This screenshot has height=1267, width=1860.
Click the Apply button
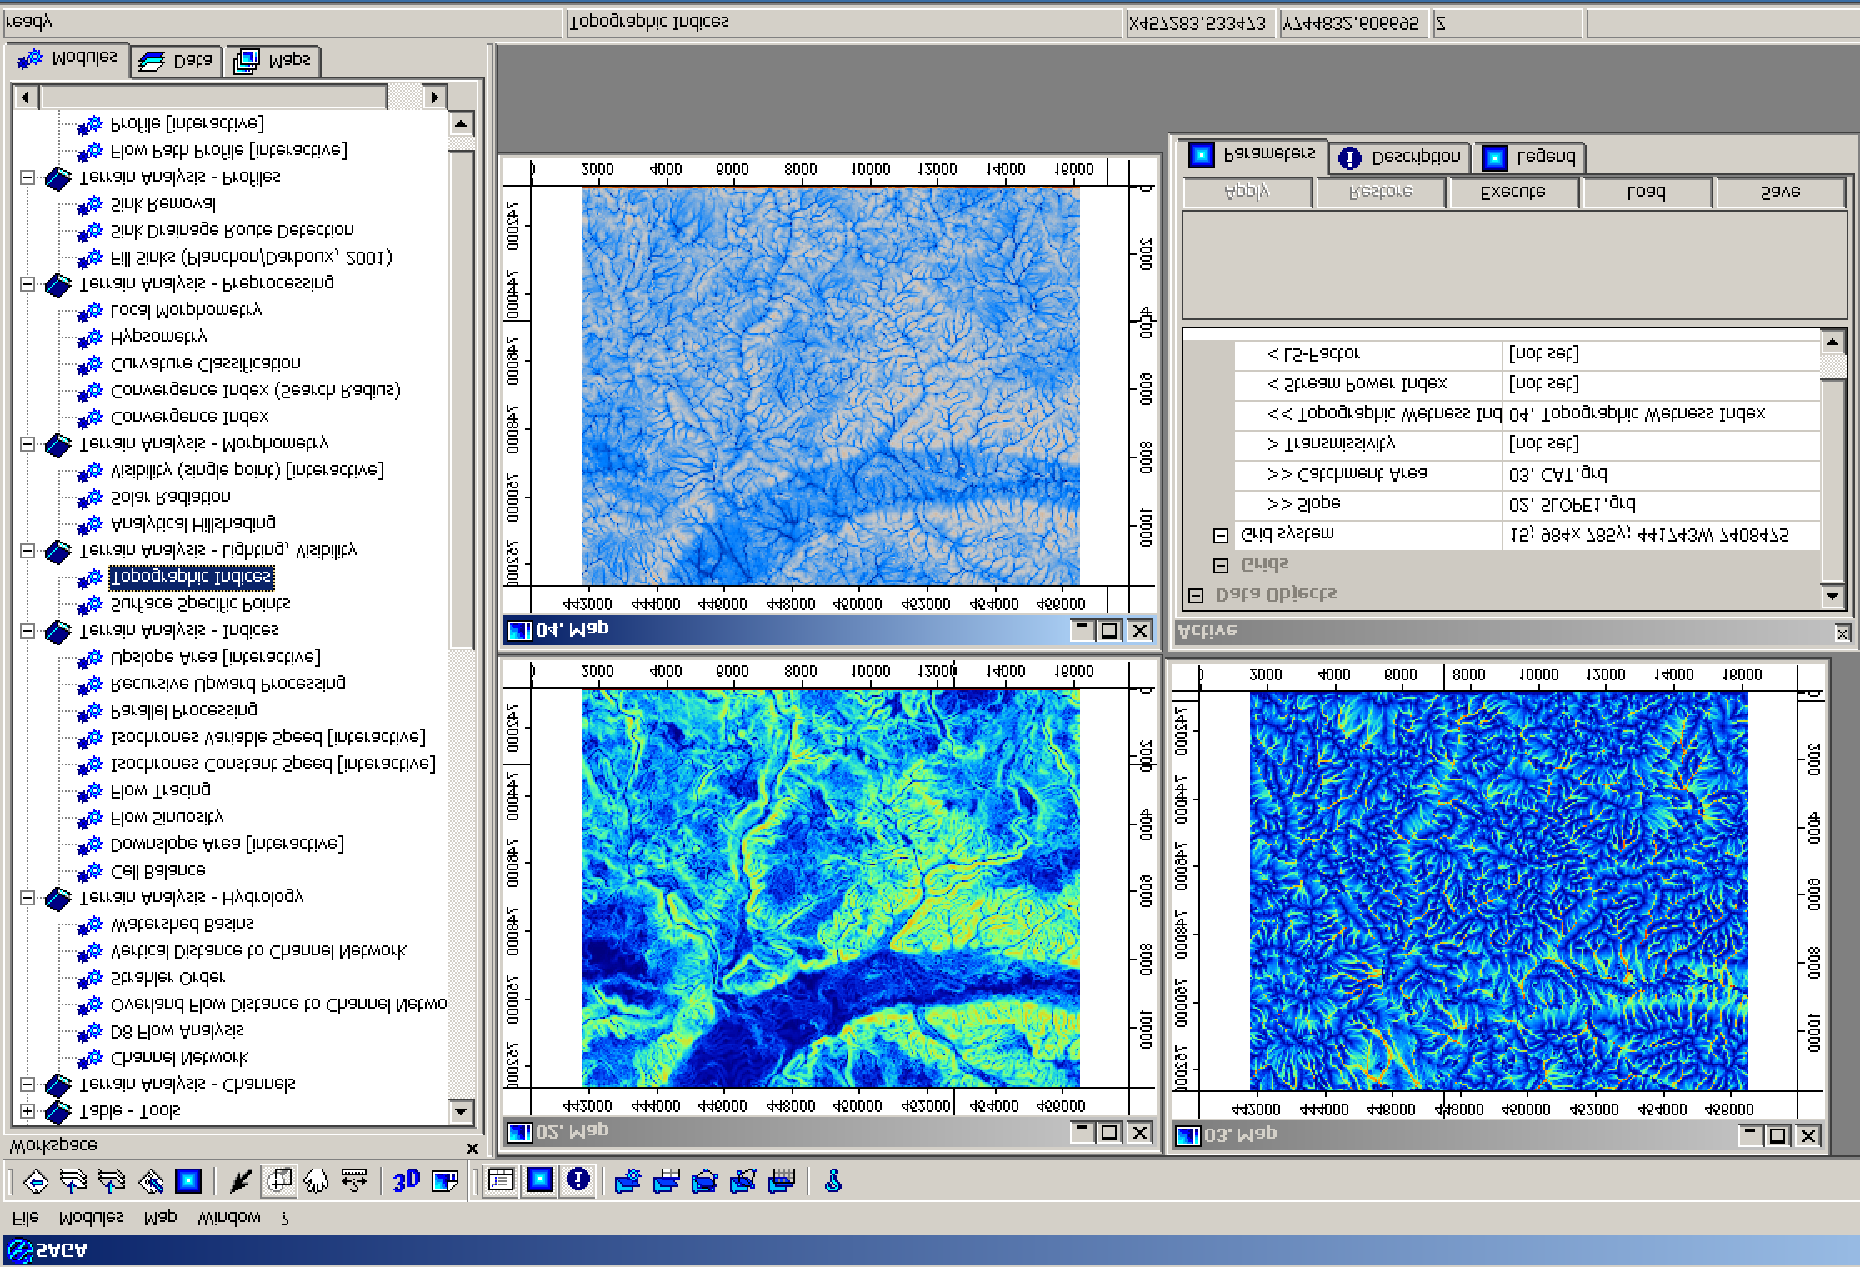[1247, 192]
